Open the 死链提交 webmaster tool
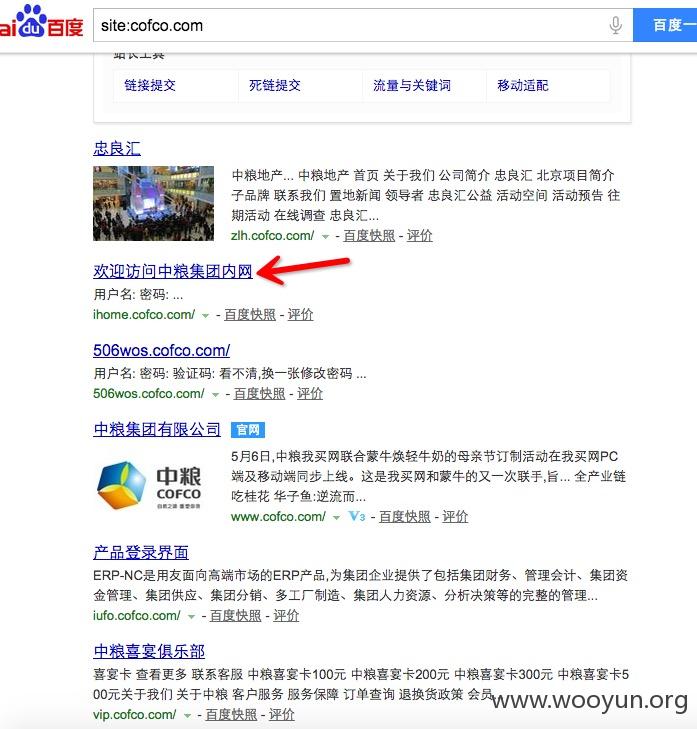The width and height of the screenshot is (697, 729). (x=275, y=86)
